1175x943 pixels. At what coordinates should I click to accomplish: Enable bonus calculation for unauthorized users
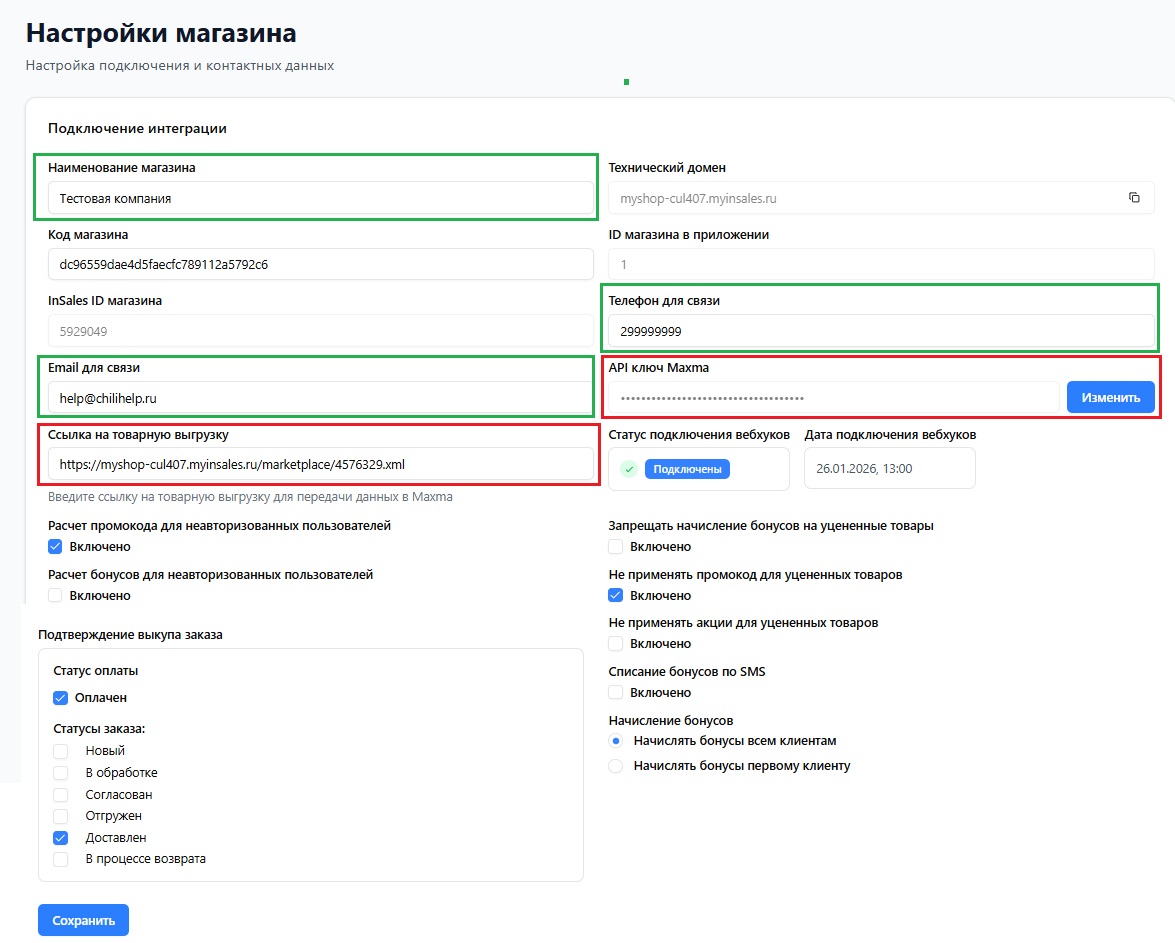(56, 596)
